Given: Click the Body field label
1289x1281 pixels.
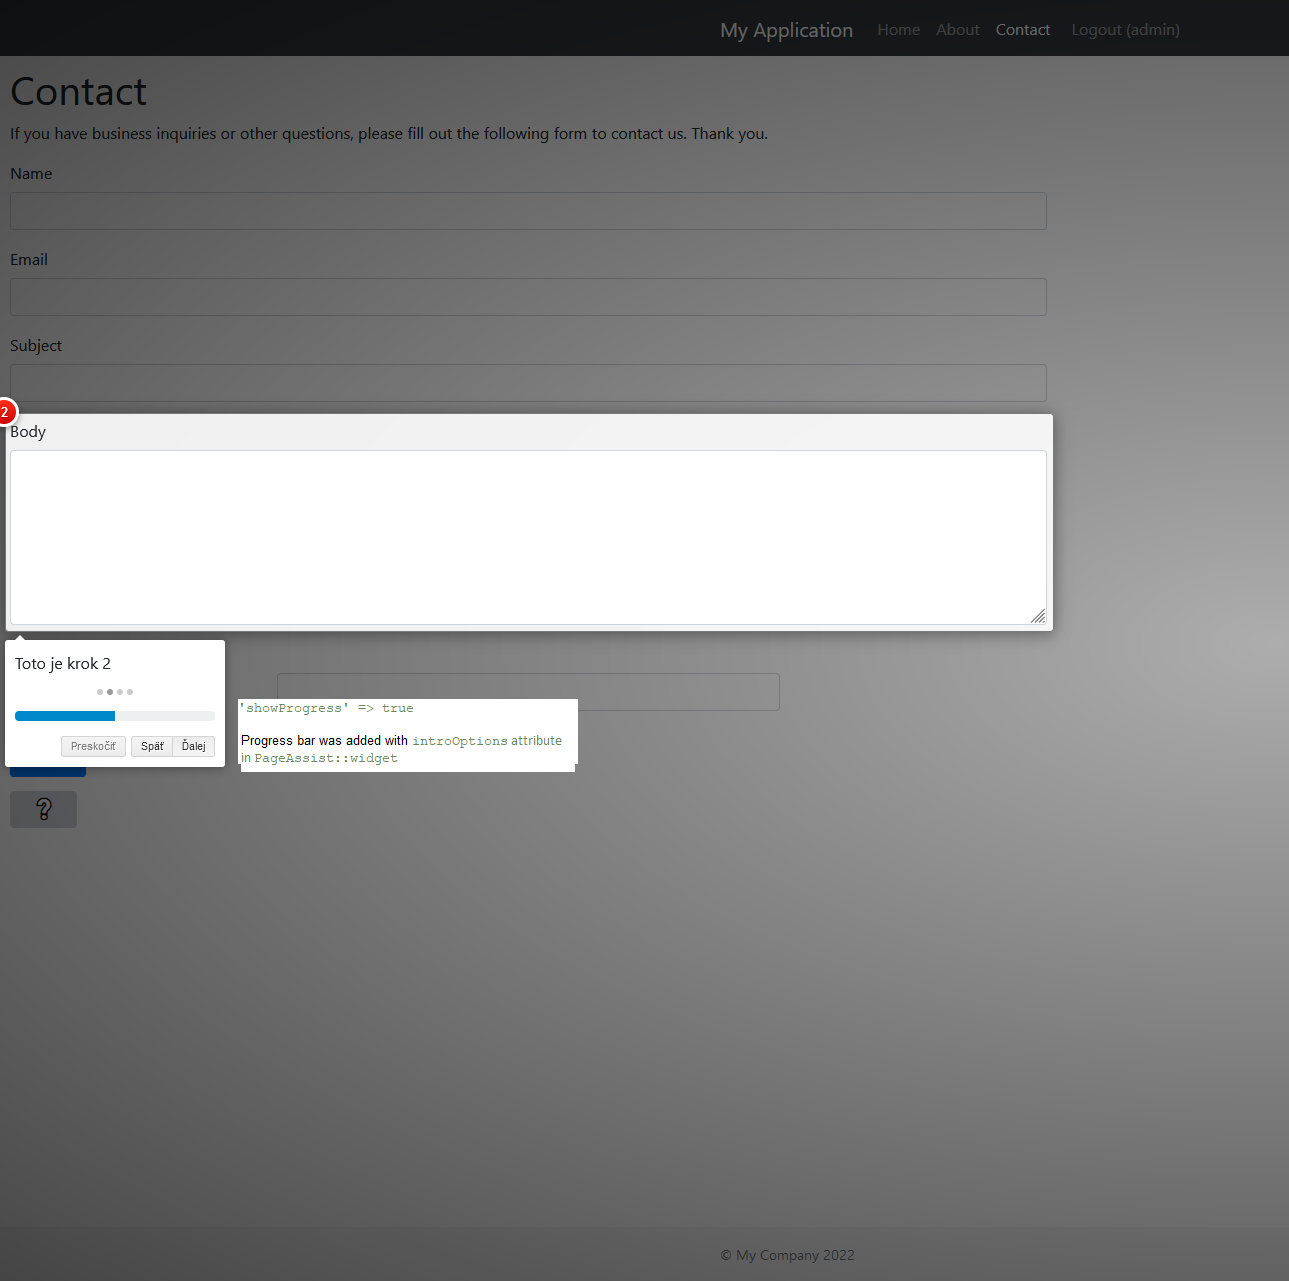Looking at the screenshot, I should pyautogui.click(x=28, y=432).
